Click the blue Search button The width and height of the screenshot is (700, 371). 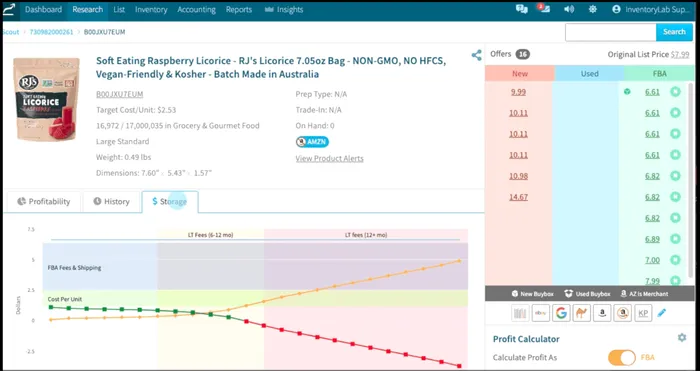pos(674,32)
